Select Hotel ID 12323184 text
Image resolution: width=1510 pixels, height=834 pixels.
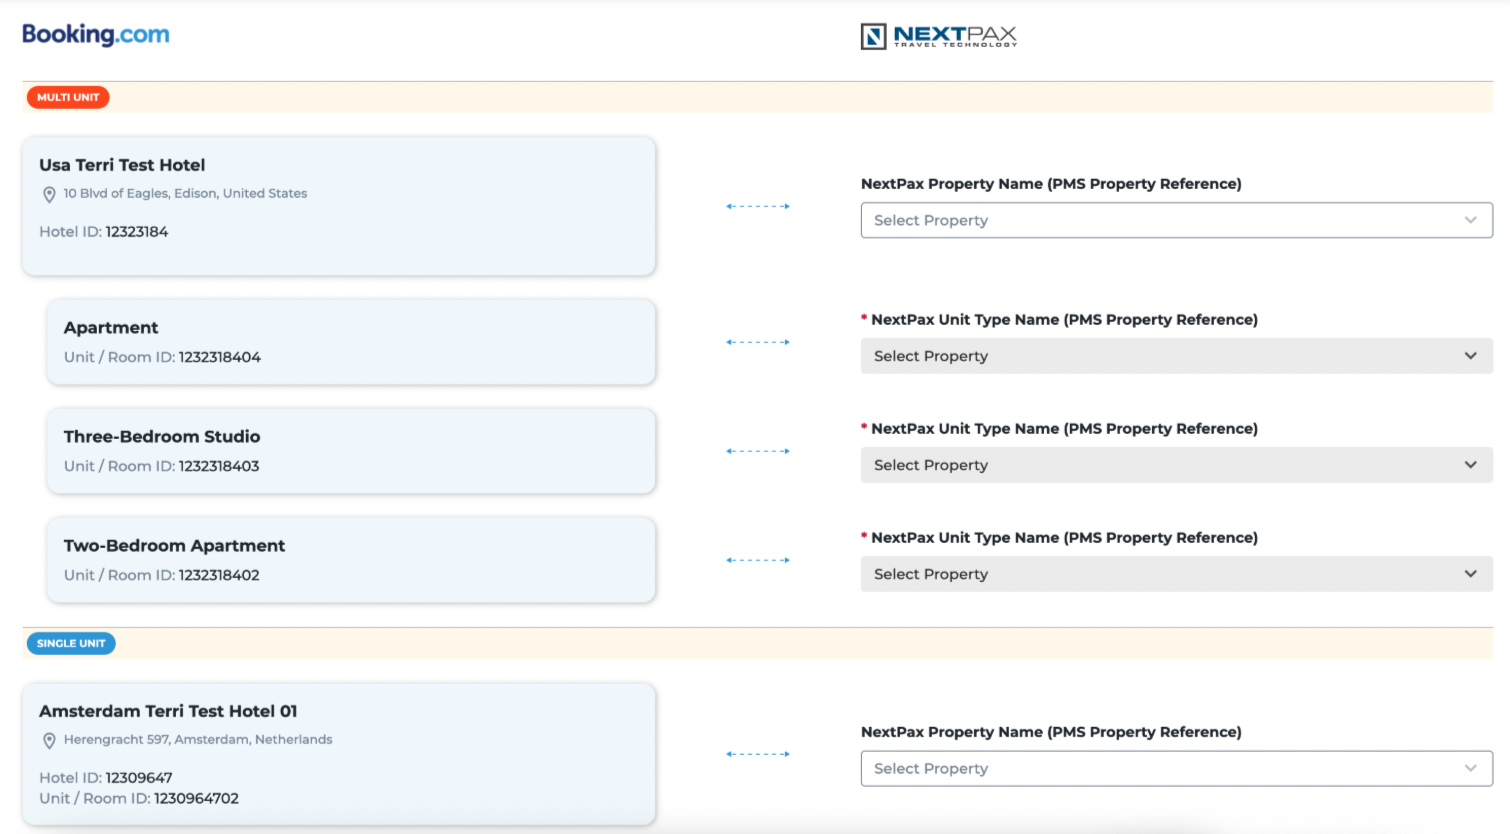click(x=104, y=232)
